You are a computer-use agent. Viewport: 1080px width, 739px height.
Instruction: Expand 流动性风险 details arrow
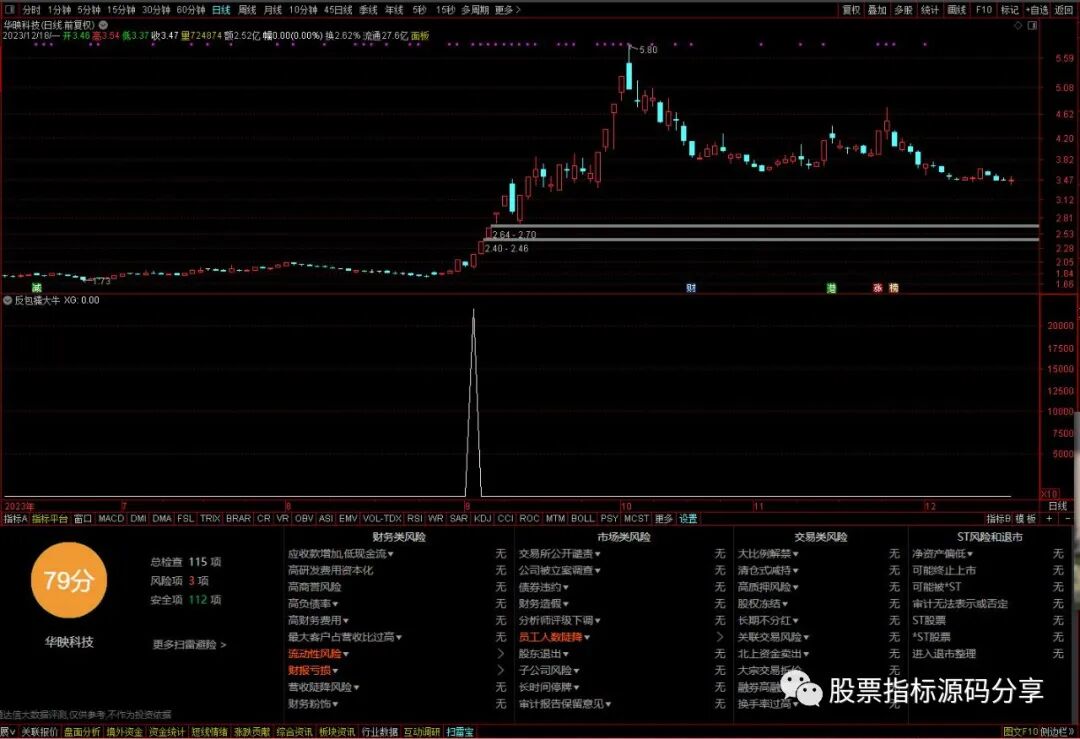(501, 654)
